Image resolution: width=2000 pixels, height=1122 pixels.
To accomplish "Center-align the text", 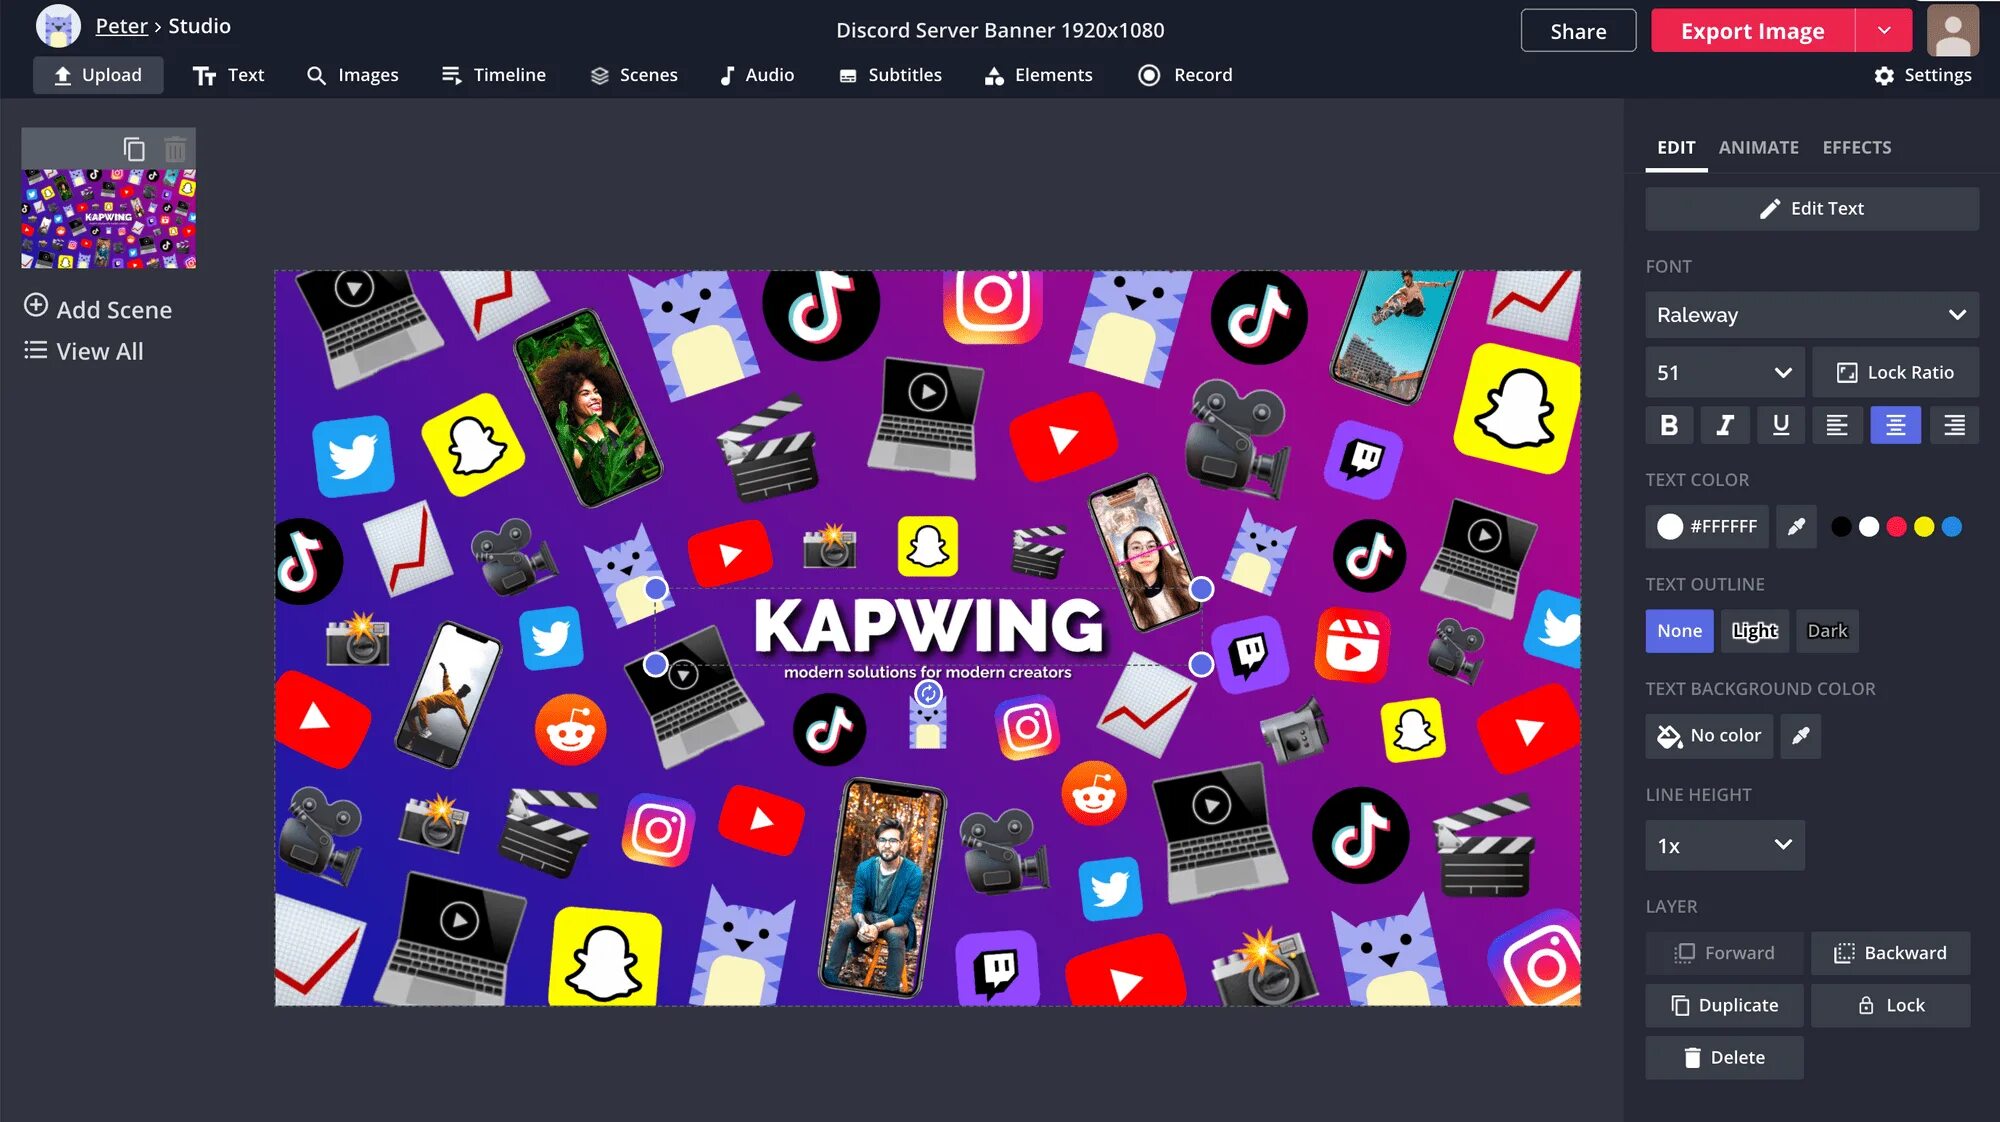I will 1895,426.
